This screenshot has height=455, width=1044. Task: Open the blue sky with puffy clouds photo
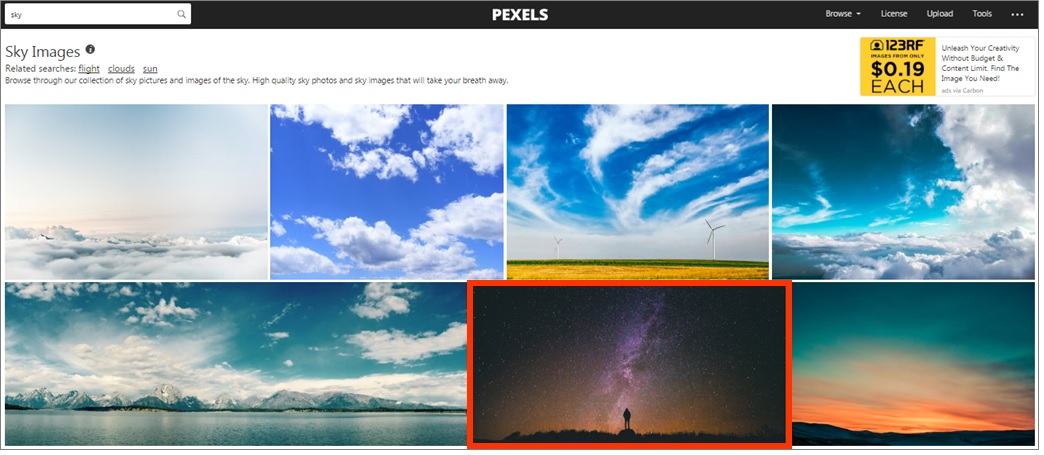click(x=387, y=192)
